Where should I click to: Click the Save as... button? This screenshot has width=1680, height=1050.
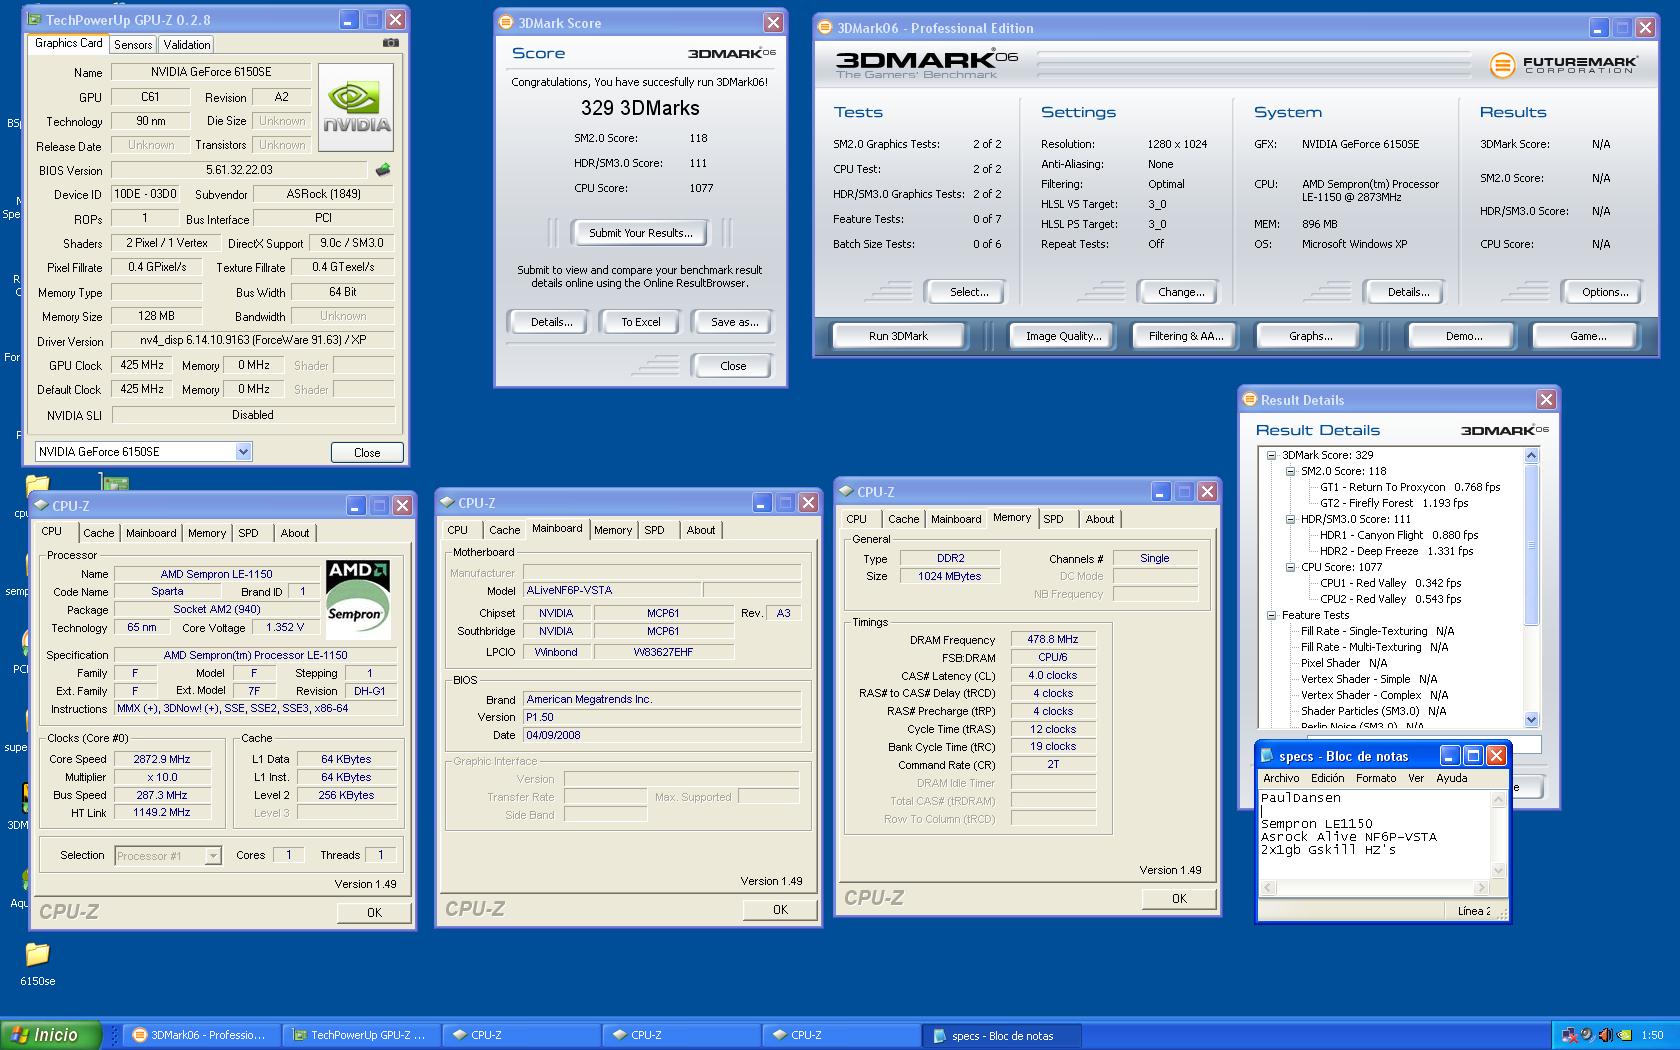(x=734, y=322)
